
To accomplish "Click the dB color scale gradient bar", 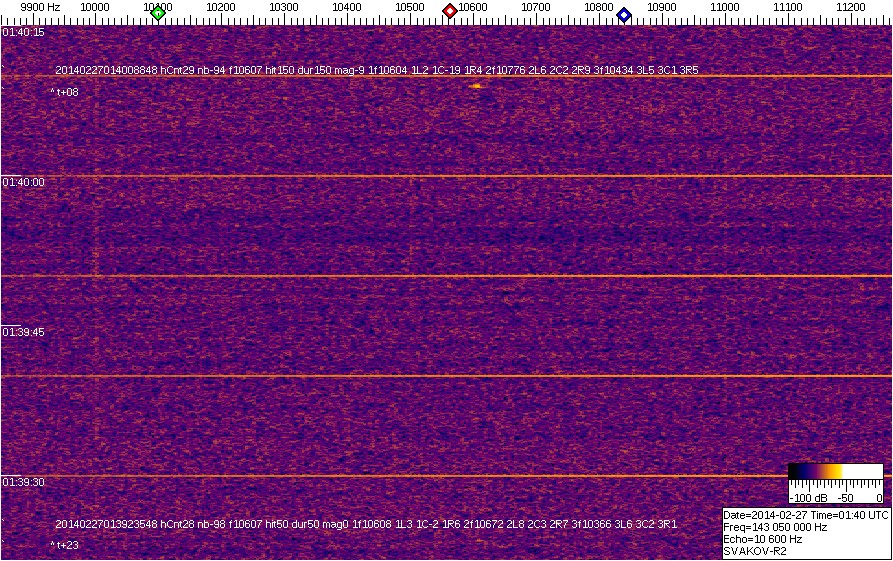I will pyautogui.click(x=835, y=472).
